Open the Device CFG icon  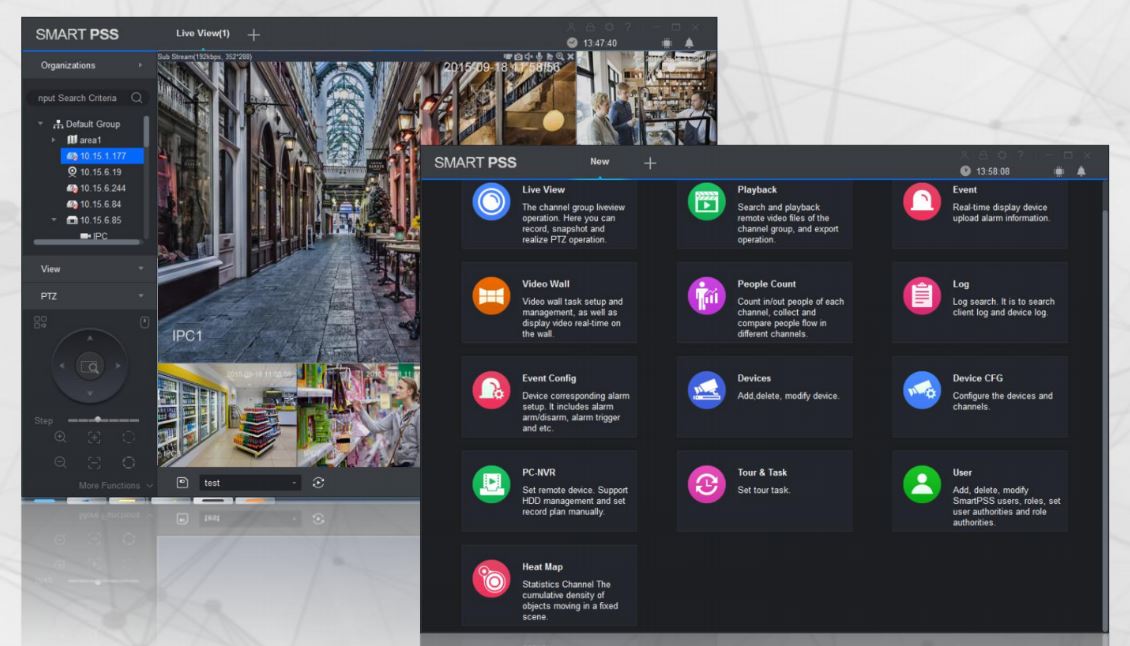[x=922, y=390]
